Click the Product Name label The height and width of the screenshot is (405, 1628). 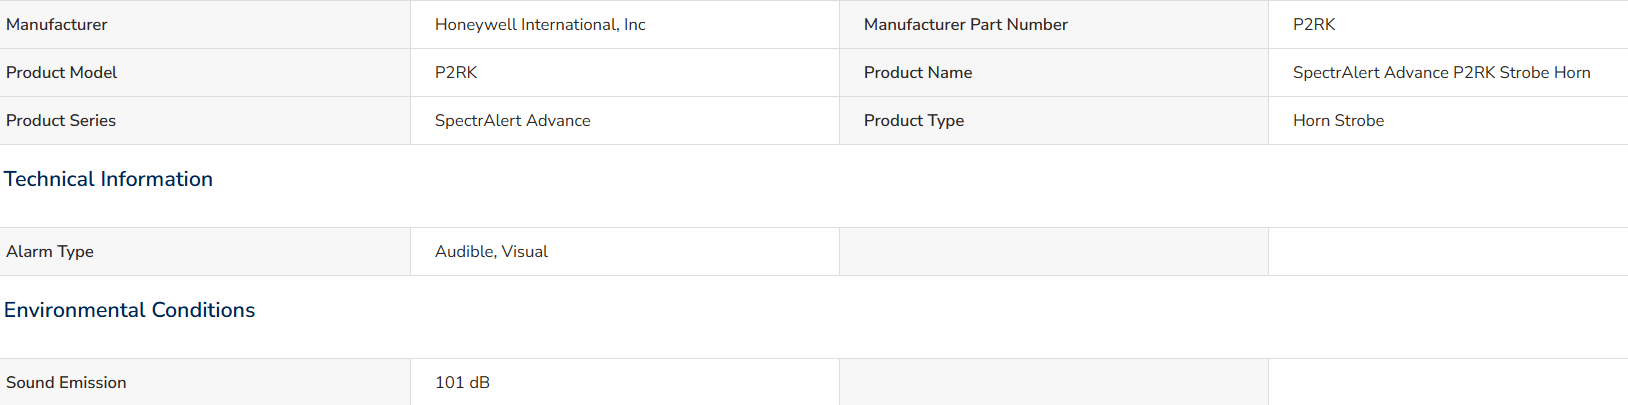point(918,72)
